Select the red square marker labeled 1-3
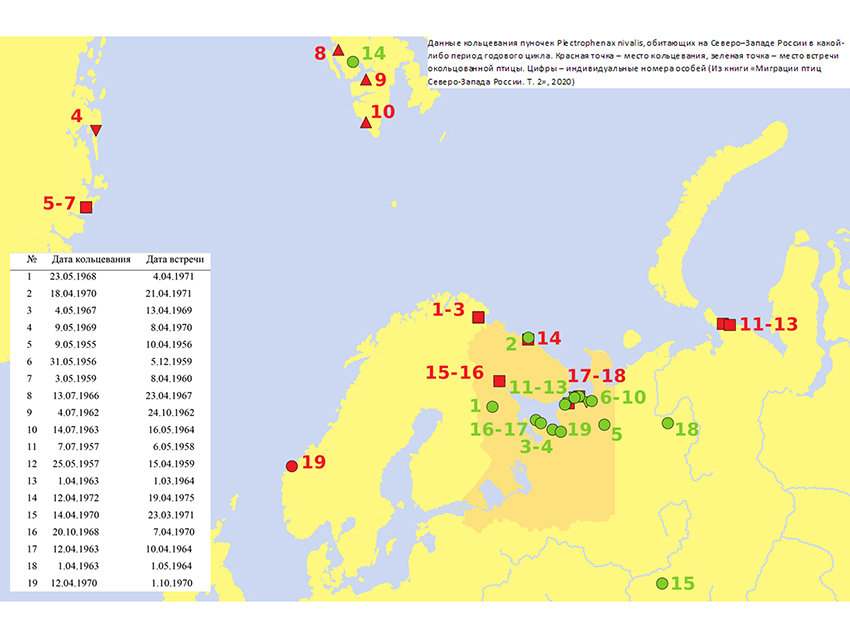 pos(478,317)
